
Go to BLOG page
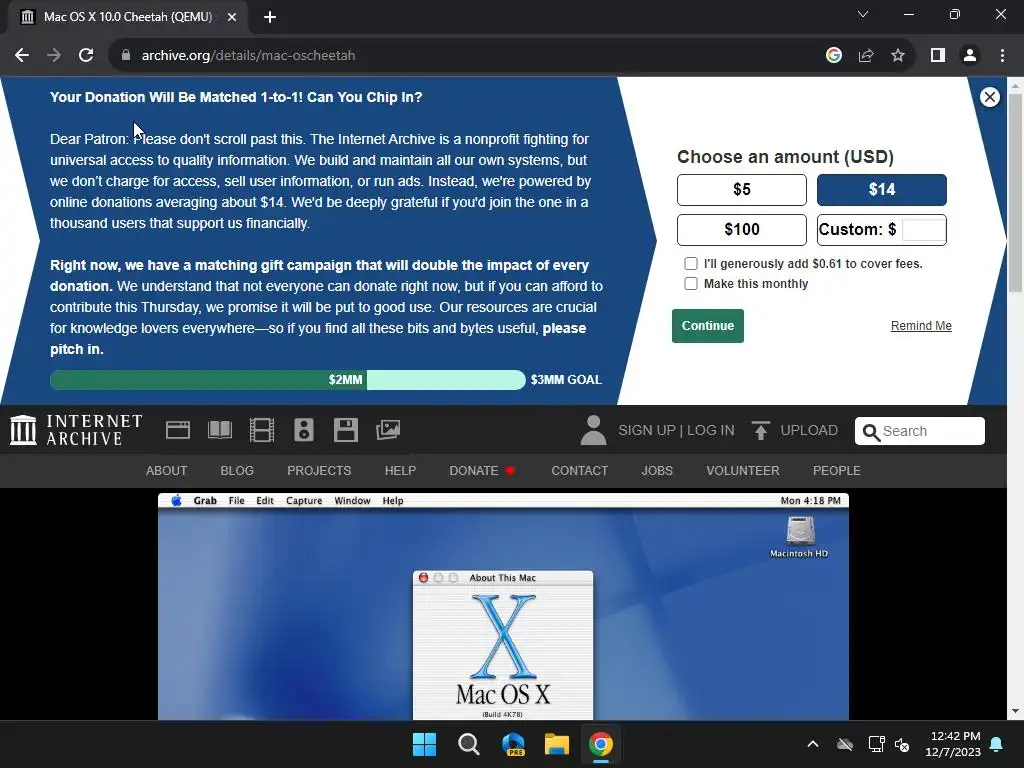click(x=237, y=471)
